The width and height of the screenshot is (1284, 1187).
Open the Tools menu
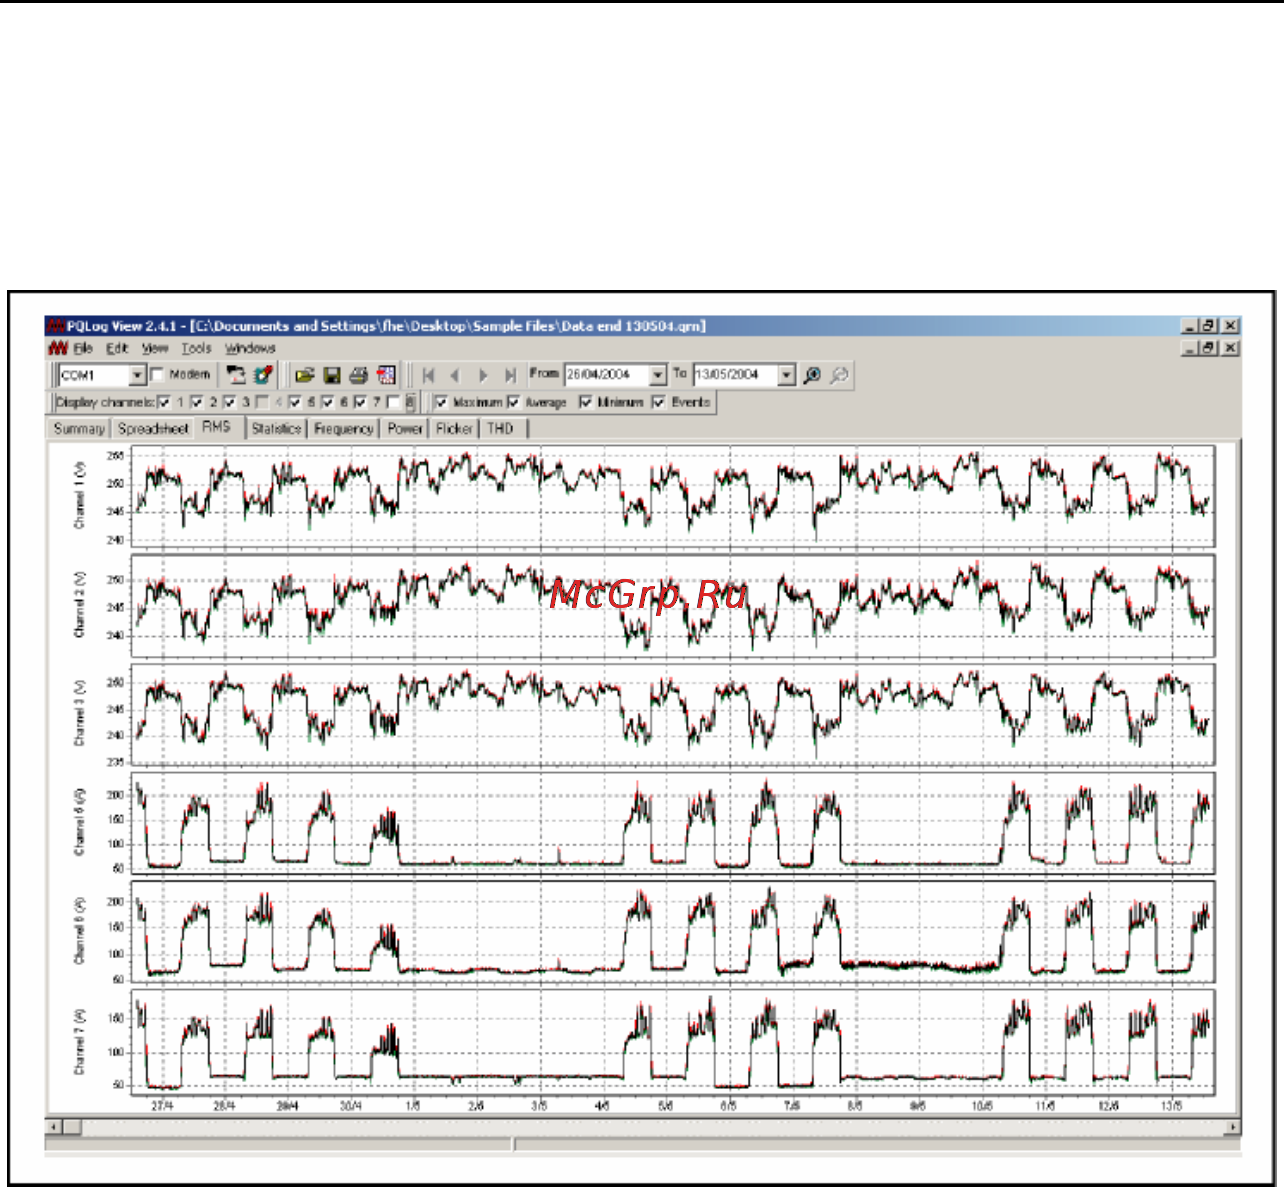196,348
